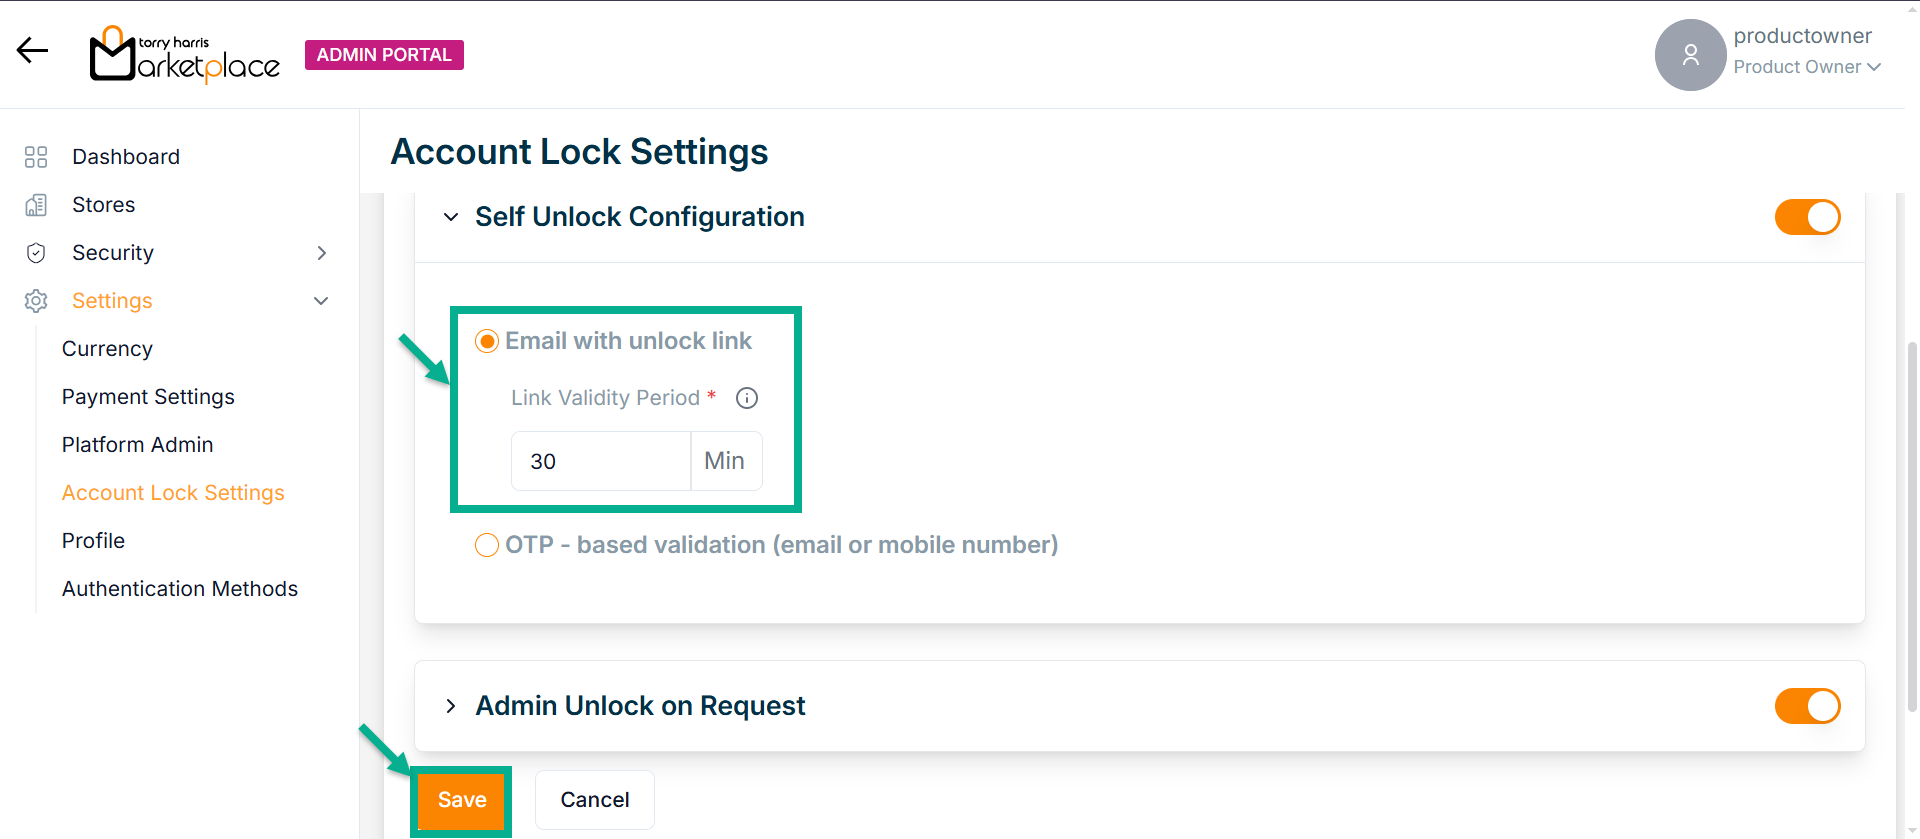
Task: Click the Stores building icon
Action: [36, 205]
